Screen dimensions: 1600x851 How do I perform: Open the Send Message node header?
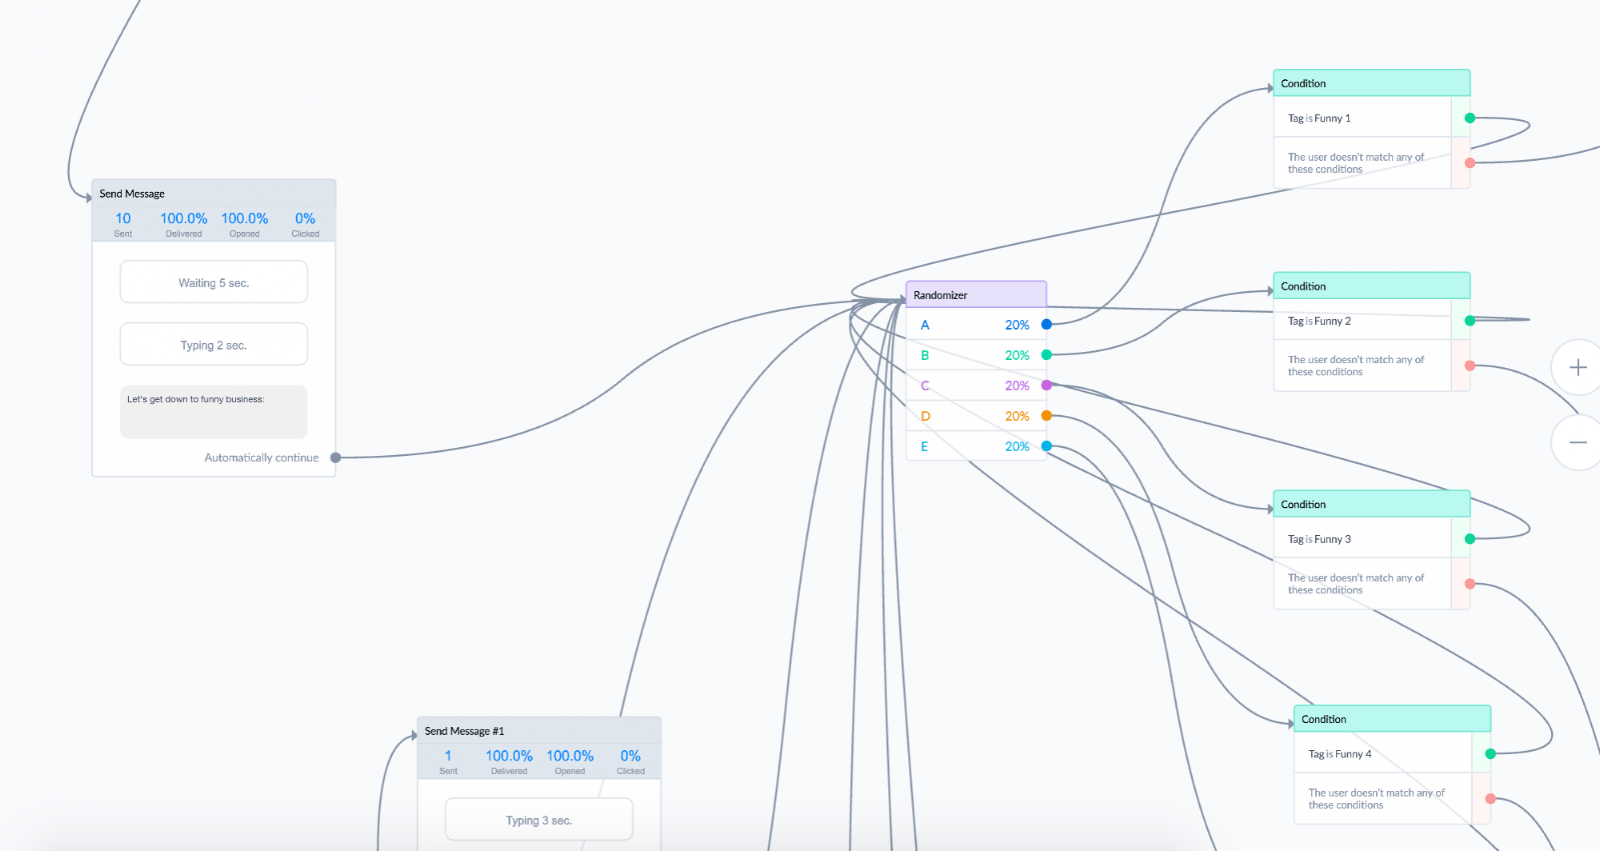tap(214, 193)
